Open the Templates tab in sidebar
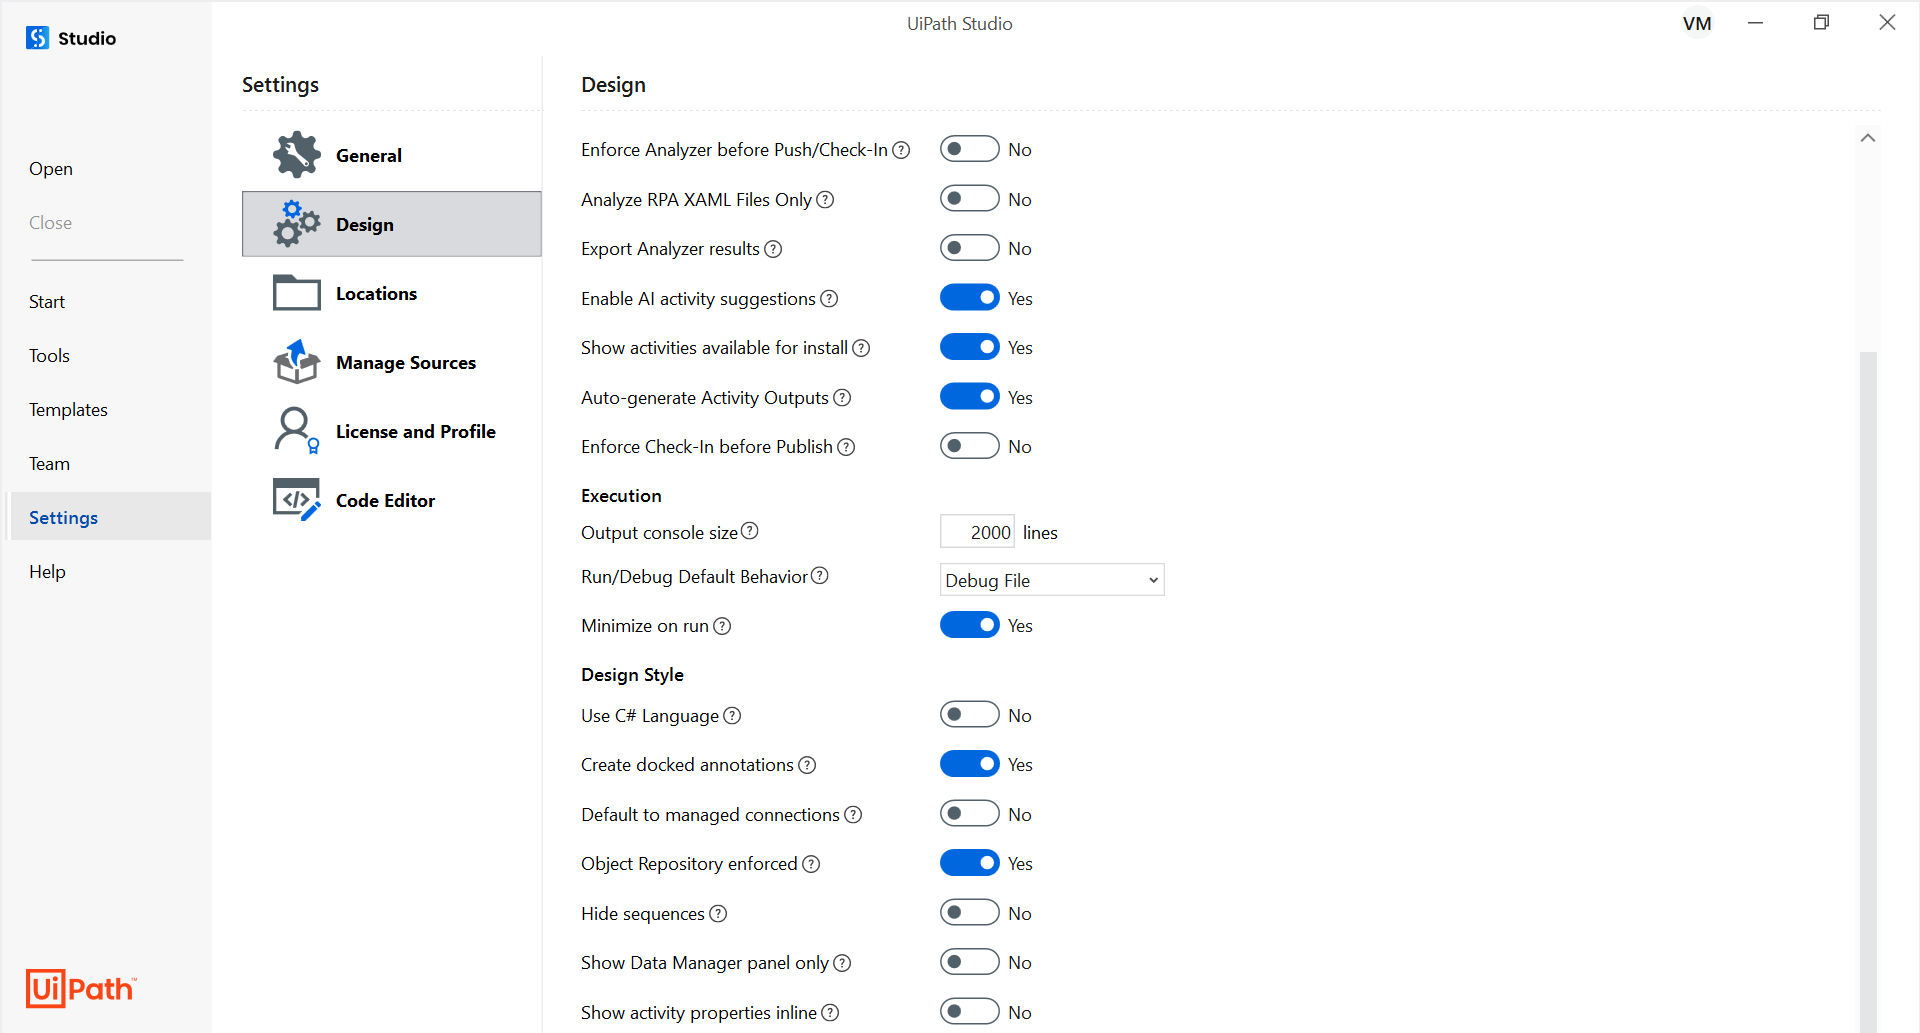Image resolution: width=1920 pixels, height=1033 pixels. coord(68,410)
